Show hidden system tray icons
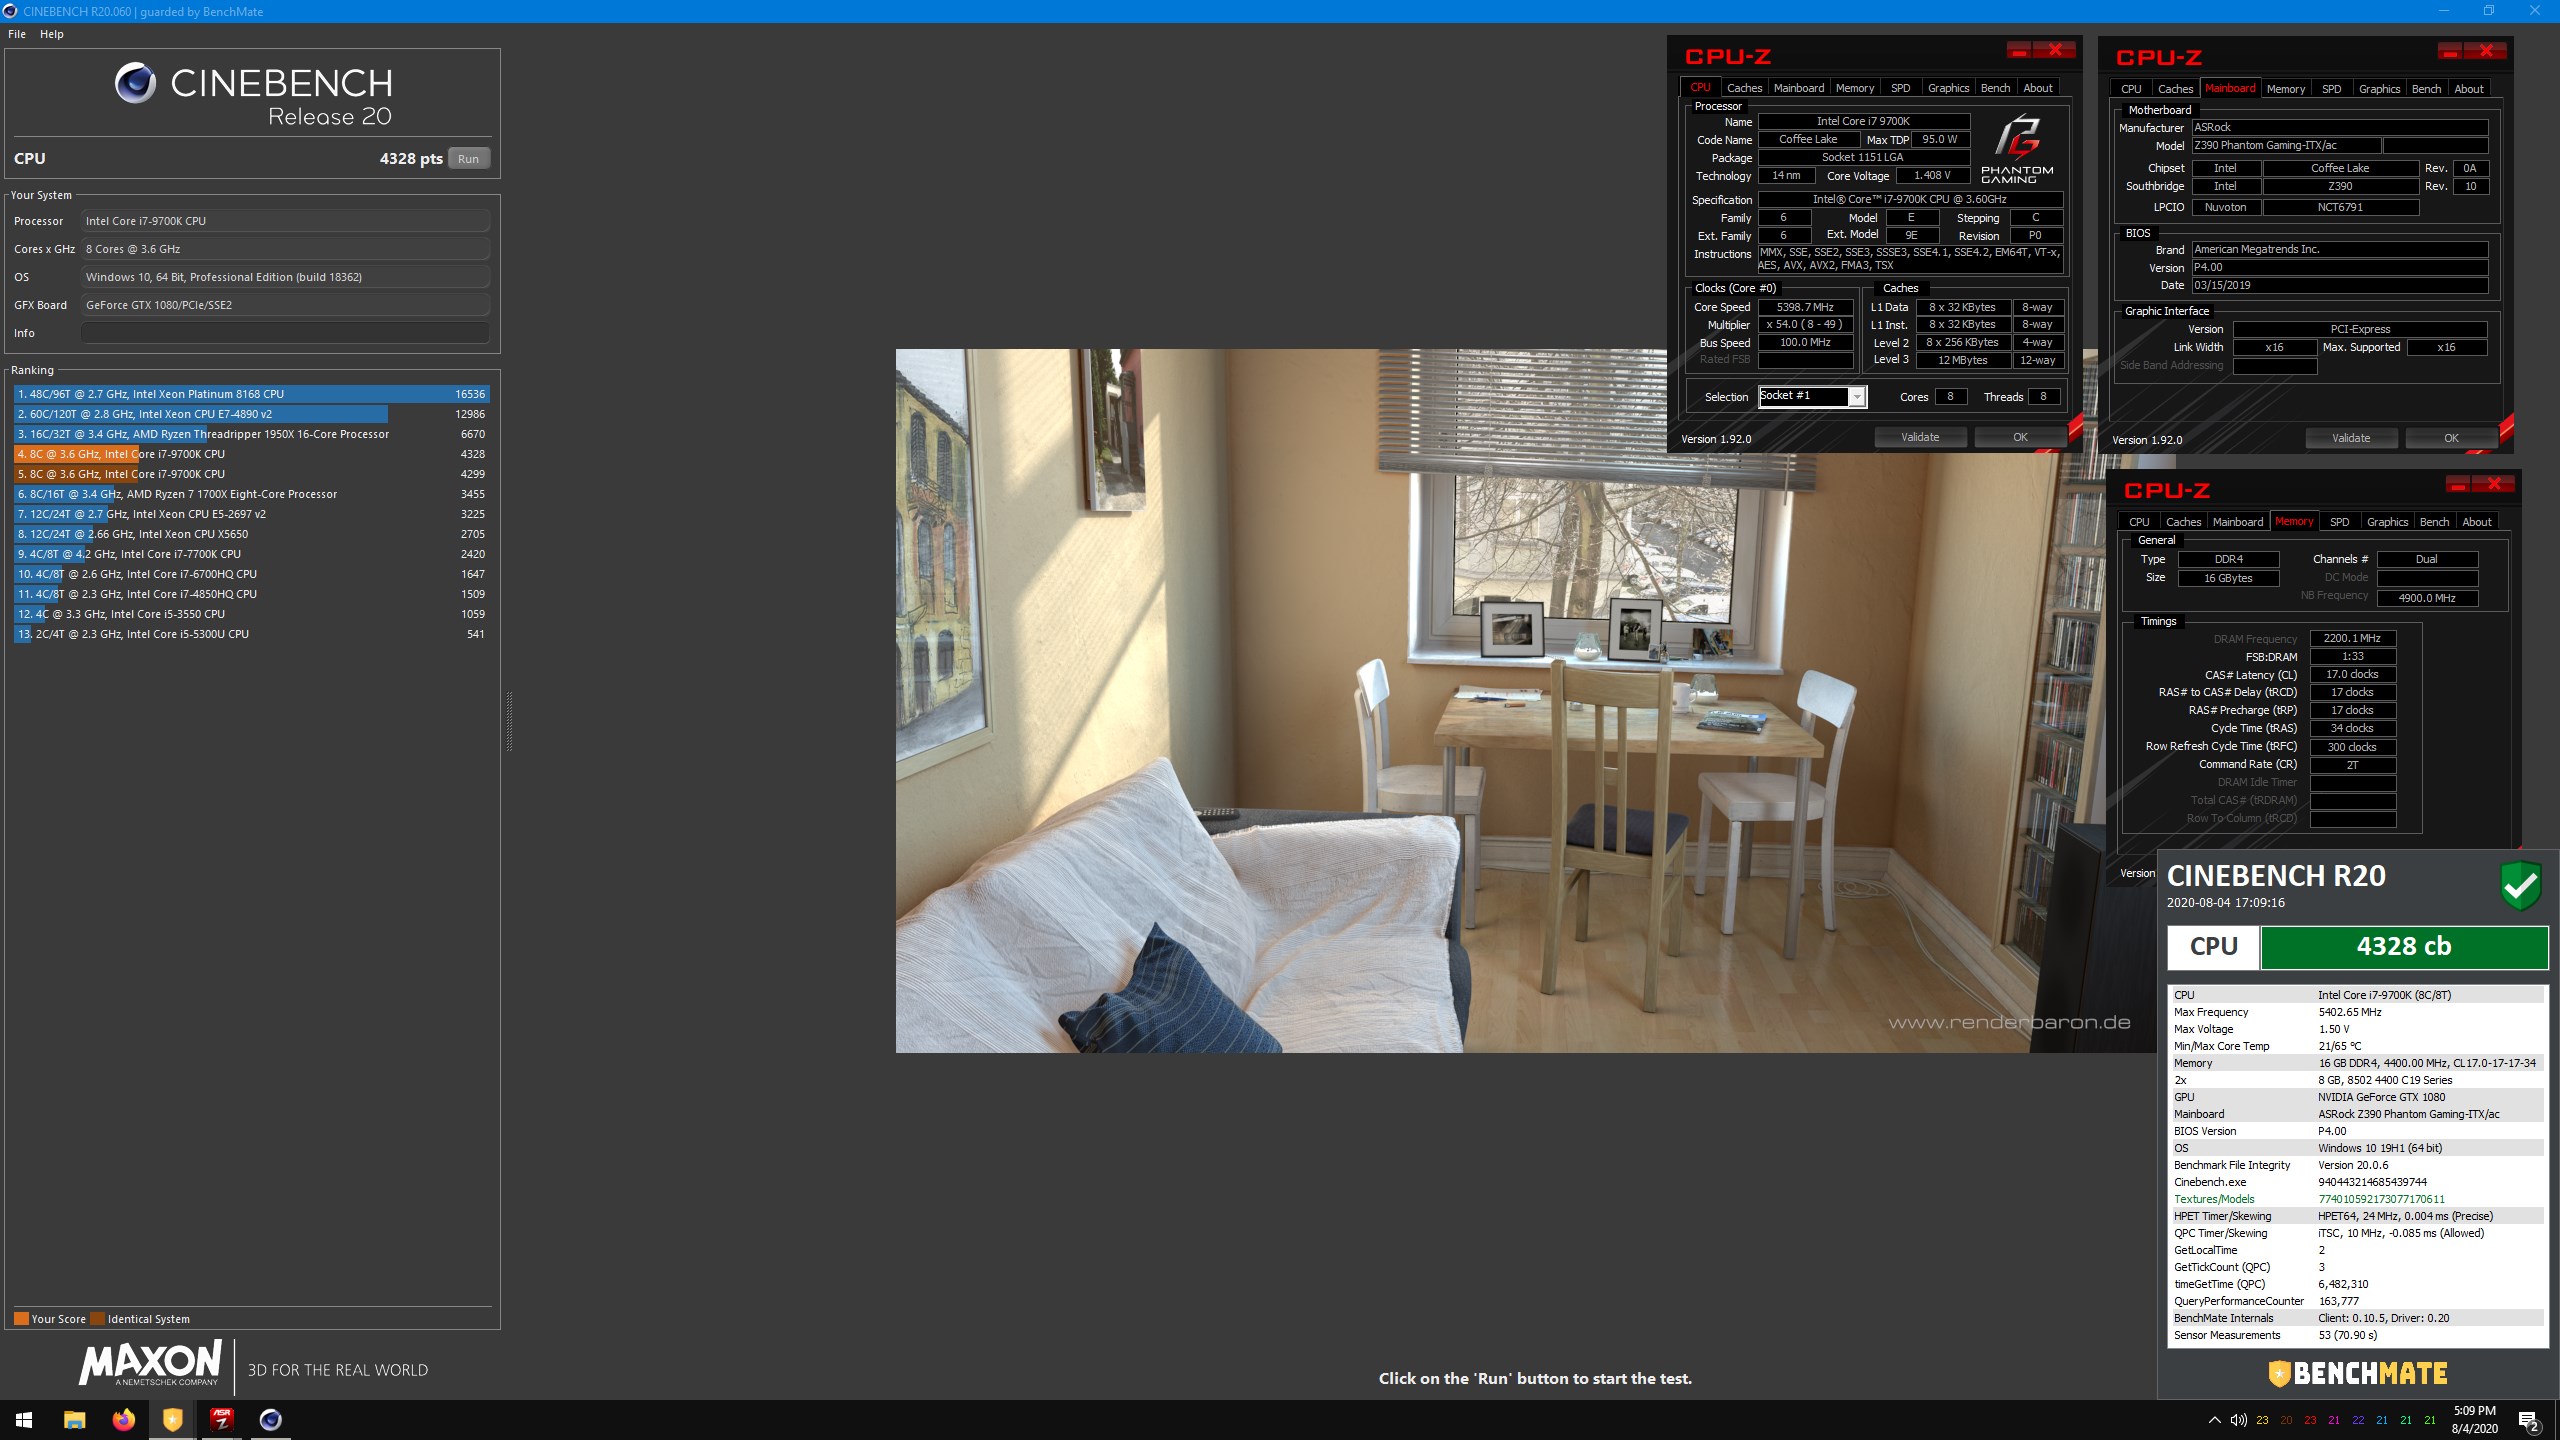 point(2214,1420)
